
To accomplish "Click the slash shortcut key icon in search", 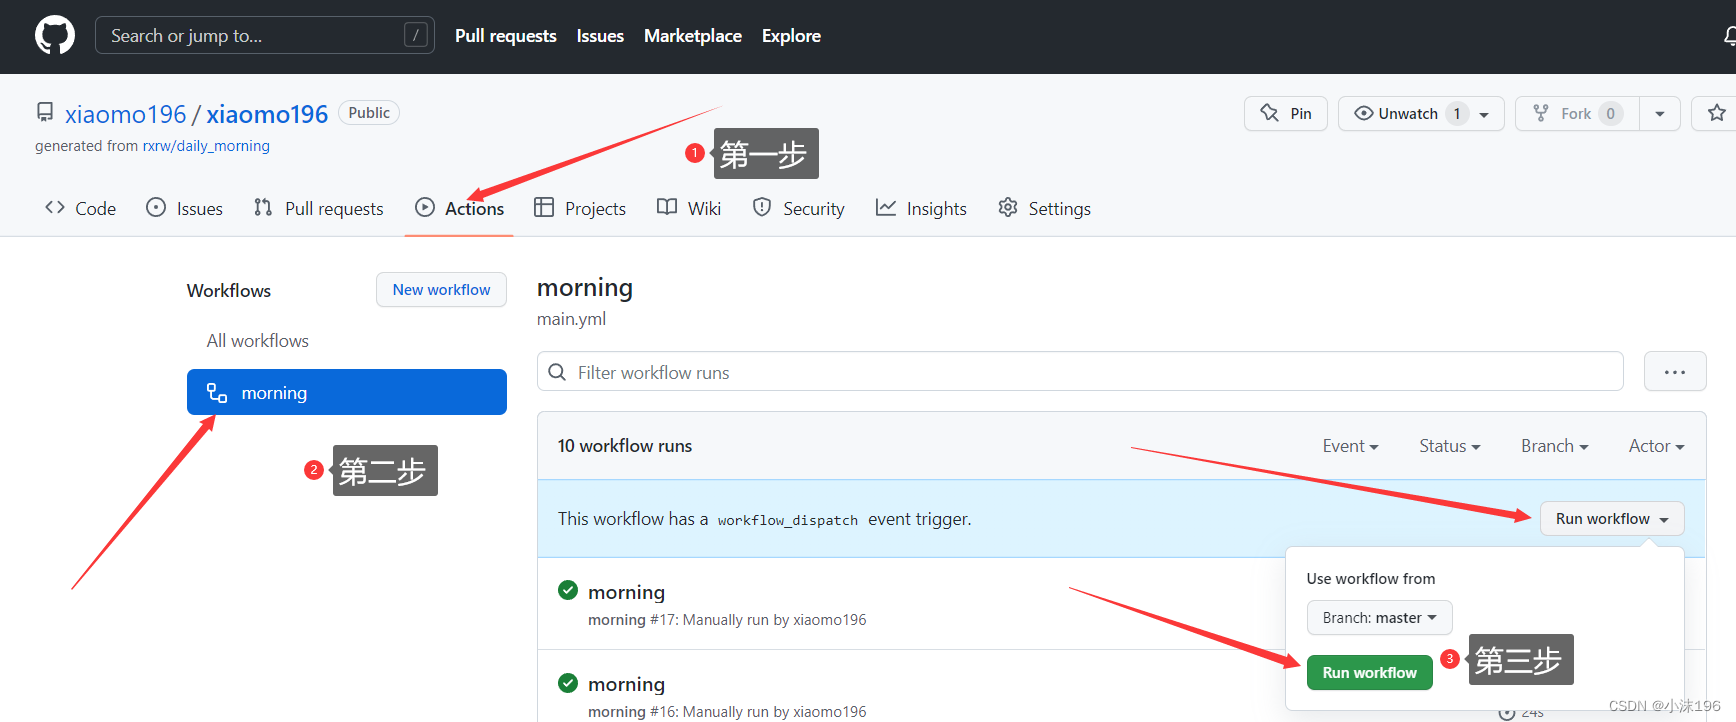I will (x=416, y=35).
